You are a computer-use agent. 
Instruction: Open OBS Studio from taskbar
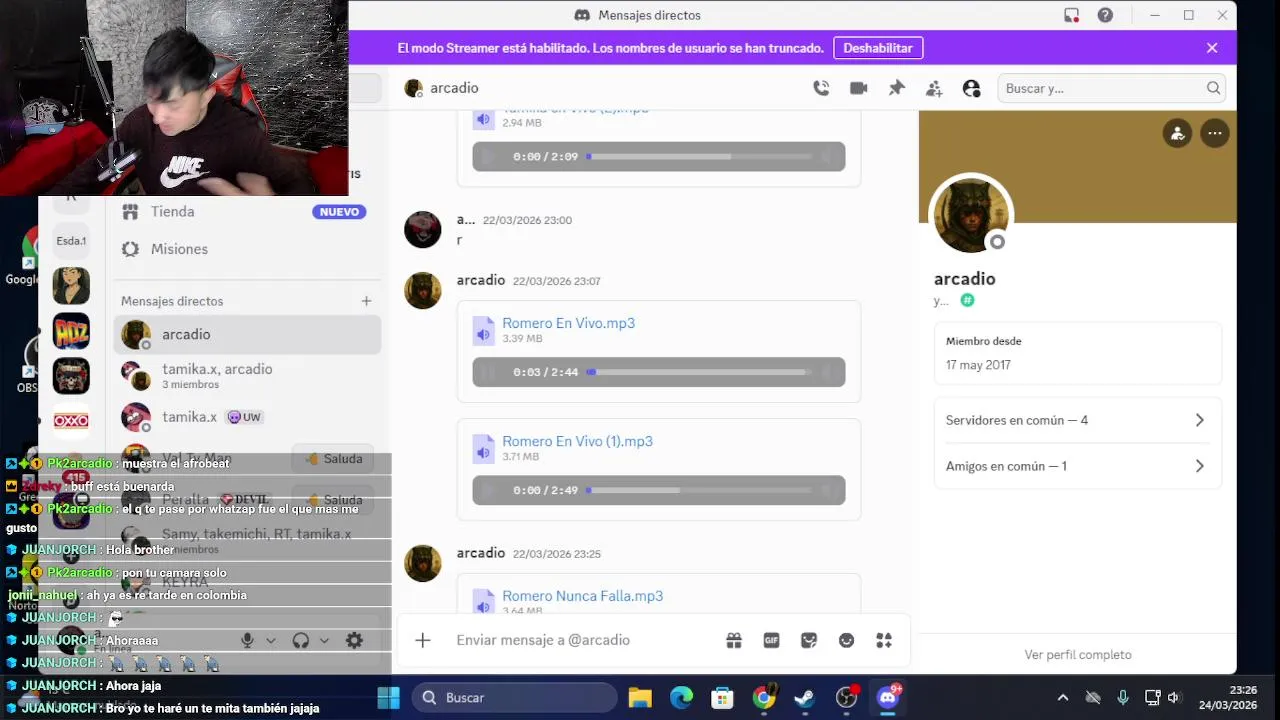(846, 698)
